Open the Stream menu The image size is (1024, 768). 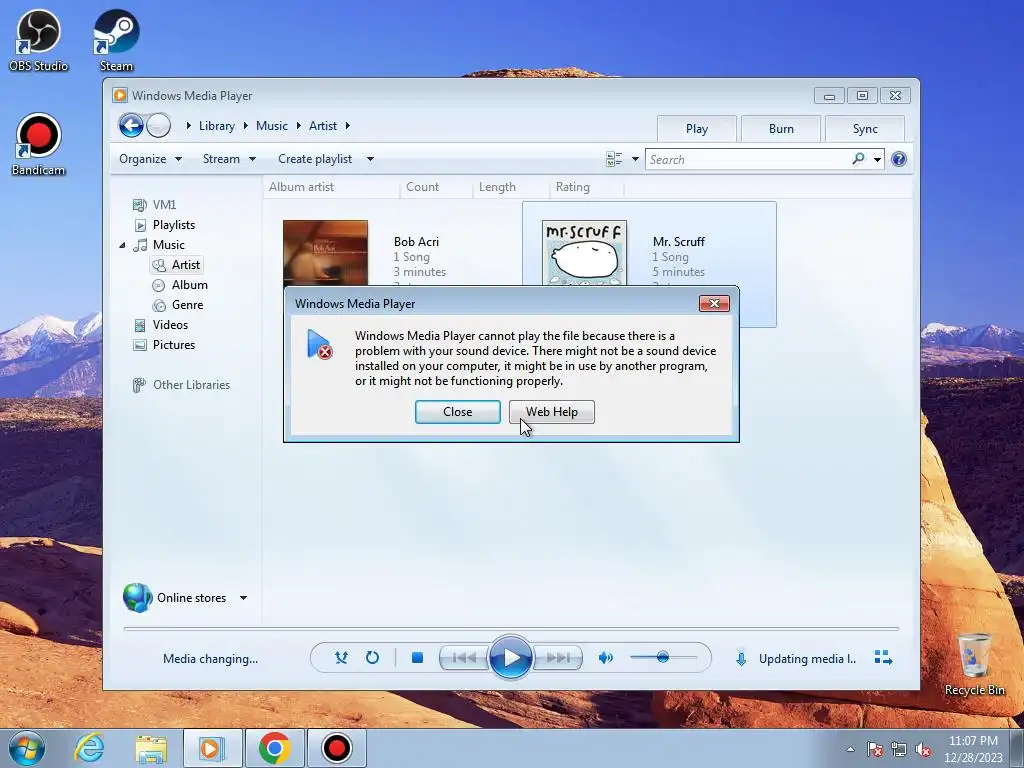[x=229, y=159]
